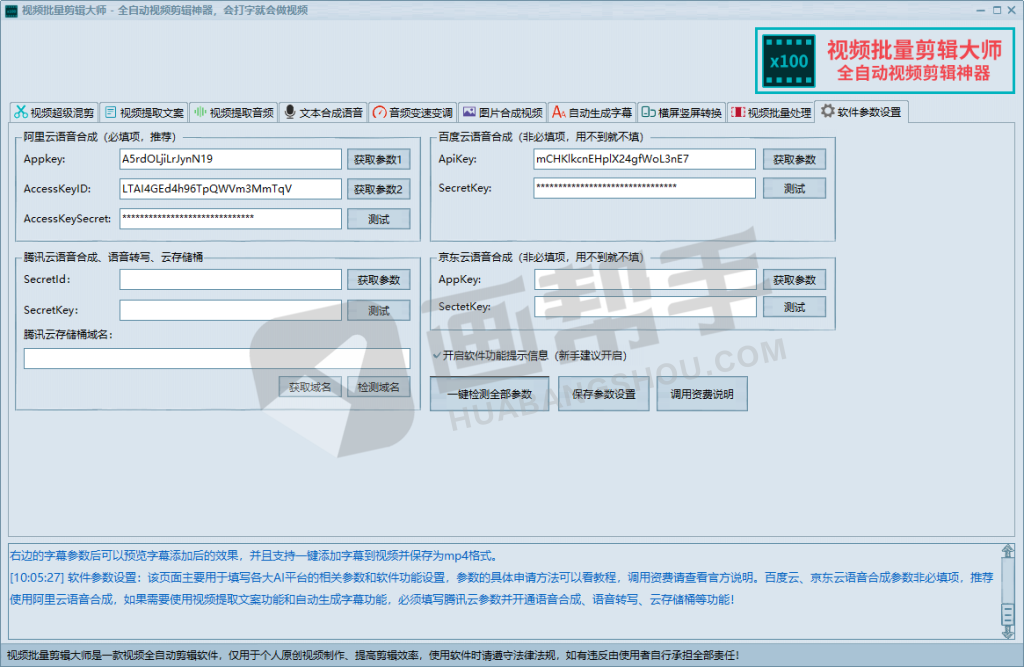Viewport: 1024px width, 667px height.
Task: Test the Tencent SecretKey with 测试
Action: [x=378, y=310]
